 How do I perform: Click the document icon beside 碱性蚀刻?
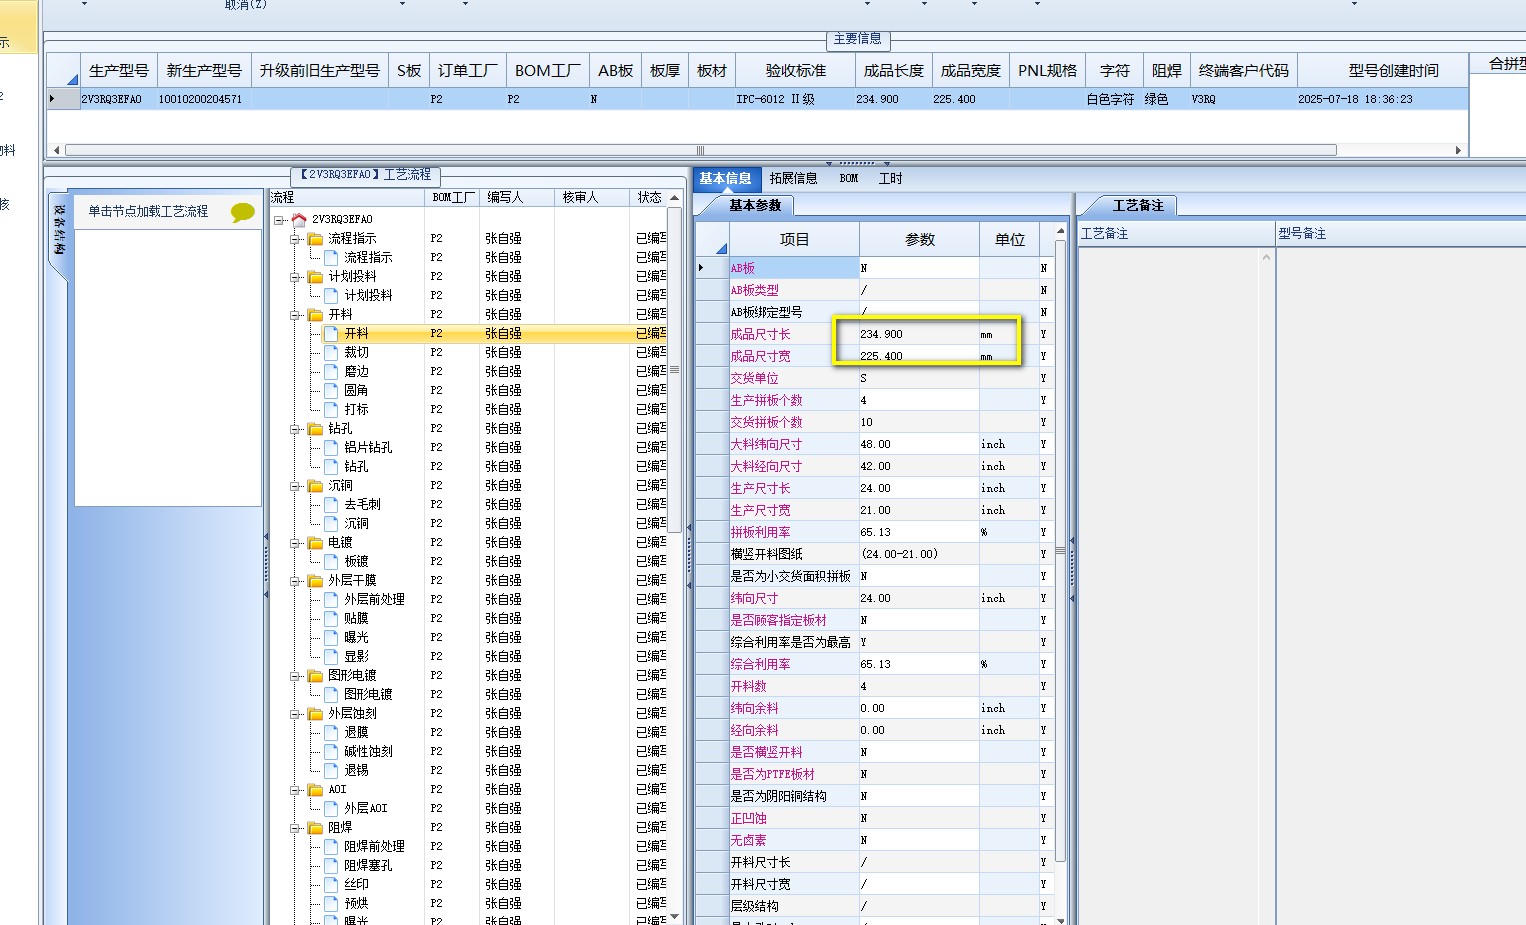331,751
